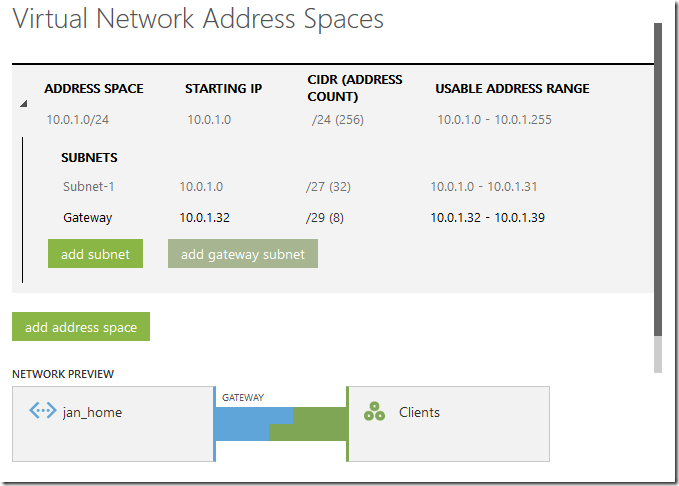Click the Gateway starting IP 10.0.1.32

click(x=205, y=217)
